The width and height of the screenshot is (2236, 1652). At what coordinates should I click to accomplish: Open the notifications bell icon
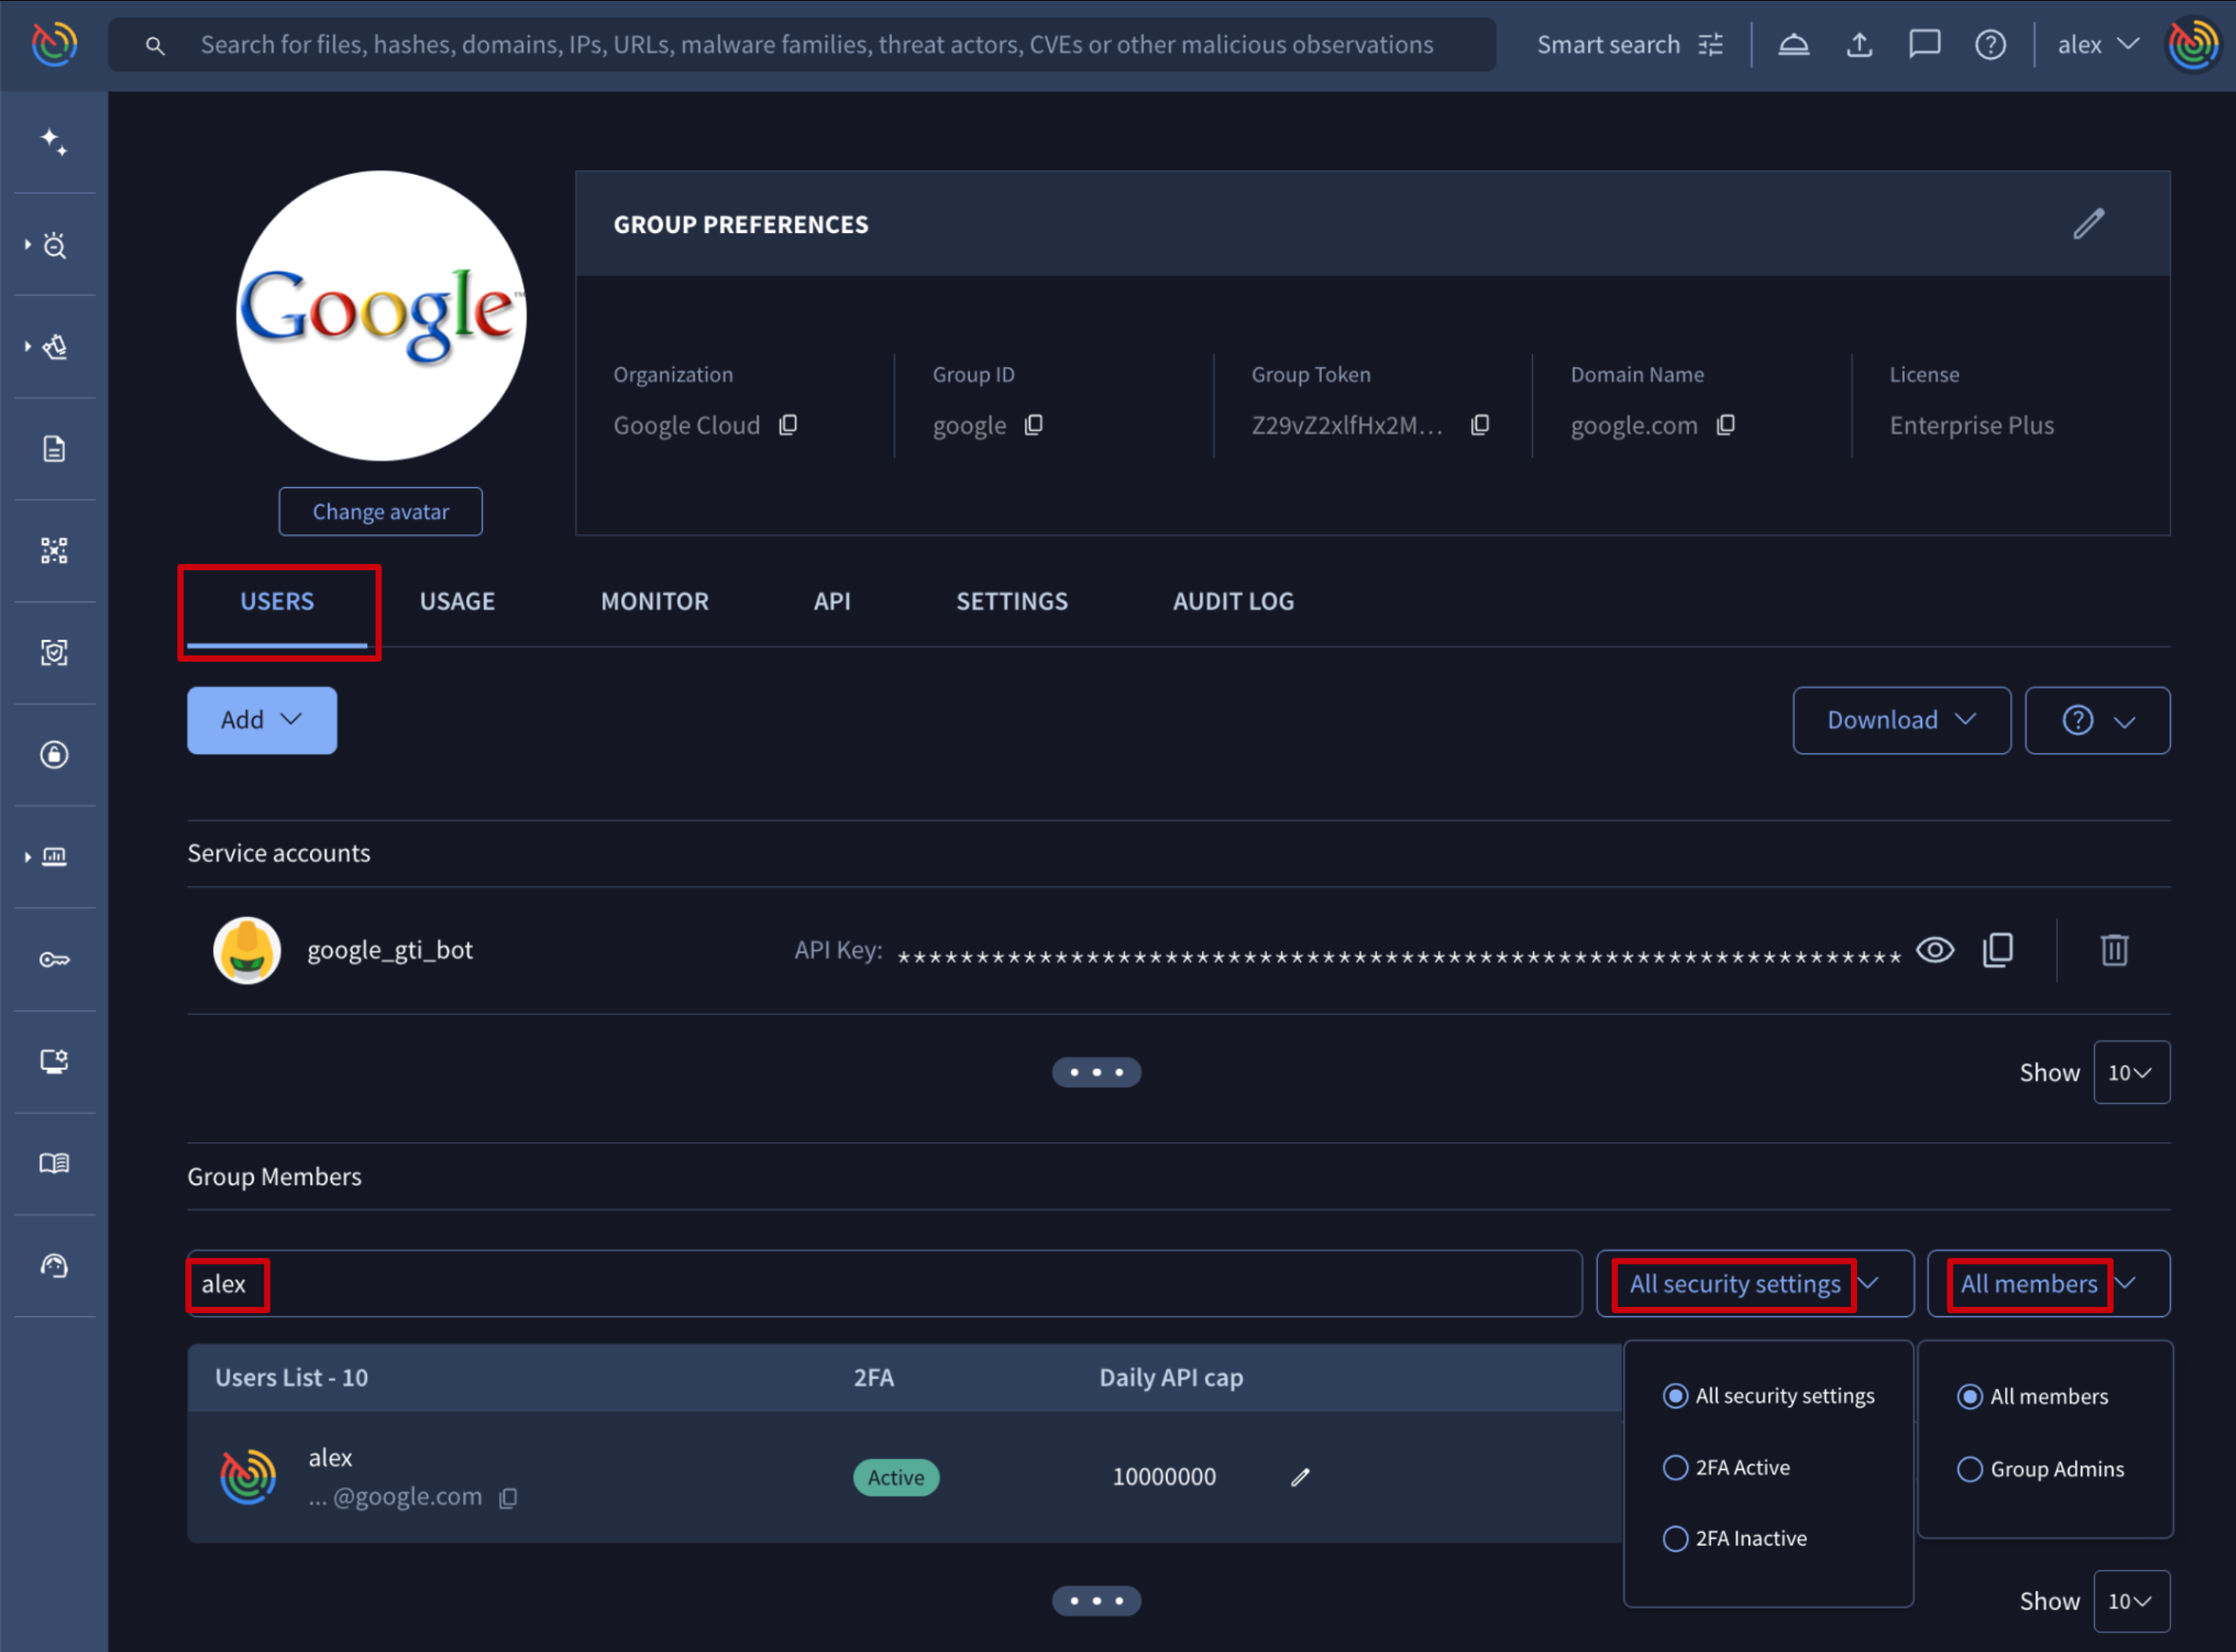pyautogui.click(x=1793, y=45)
